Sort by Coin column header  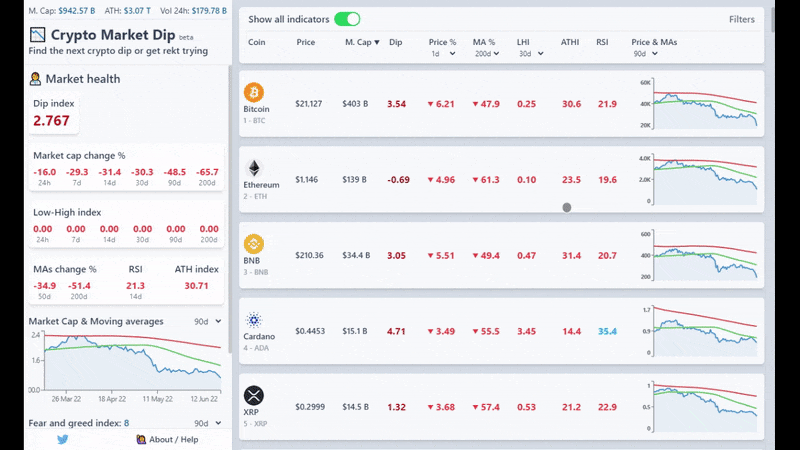tap(257, 42)
